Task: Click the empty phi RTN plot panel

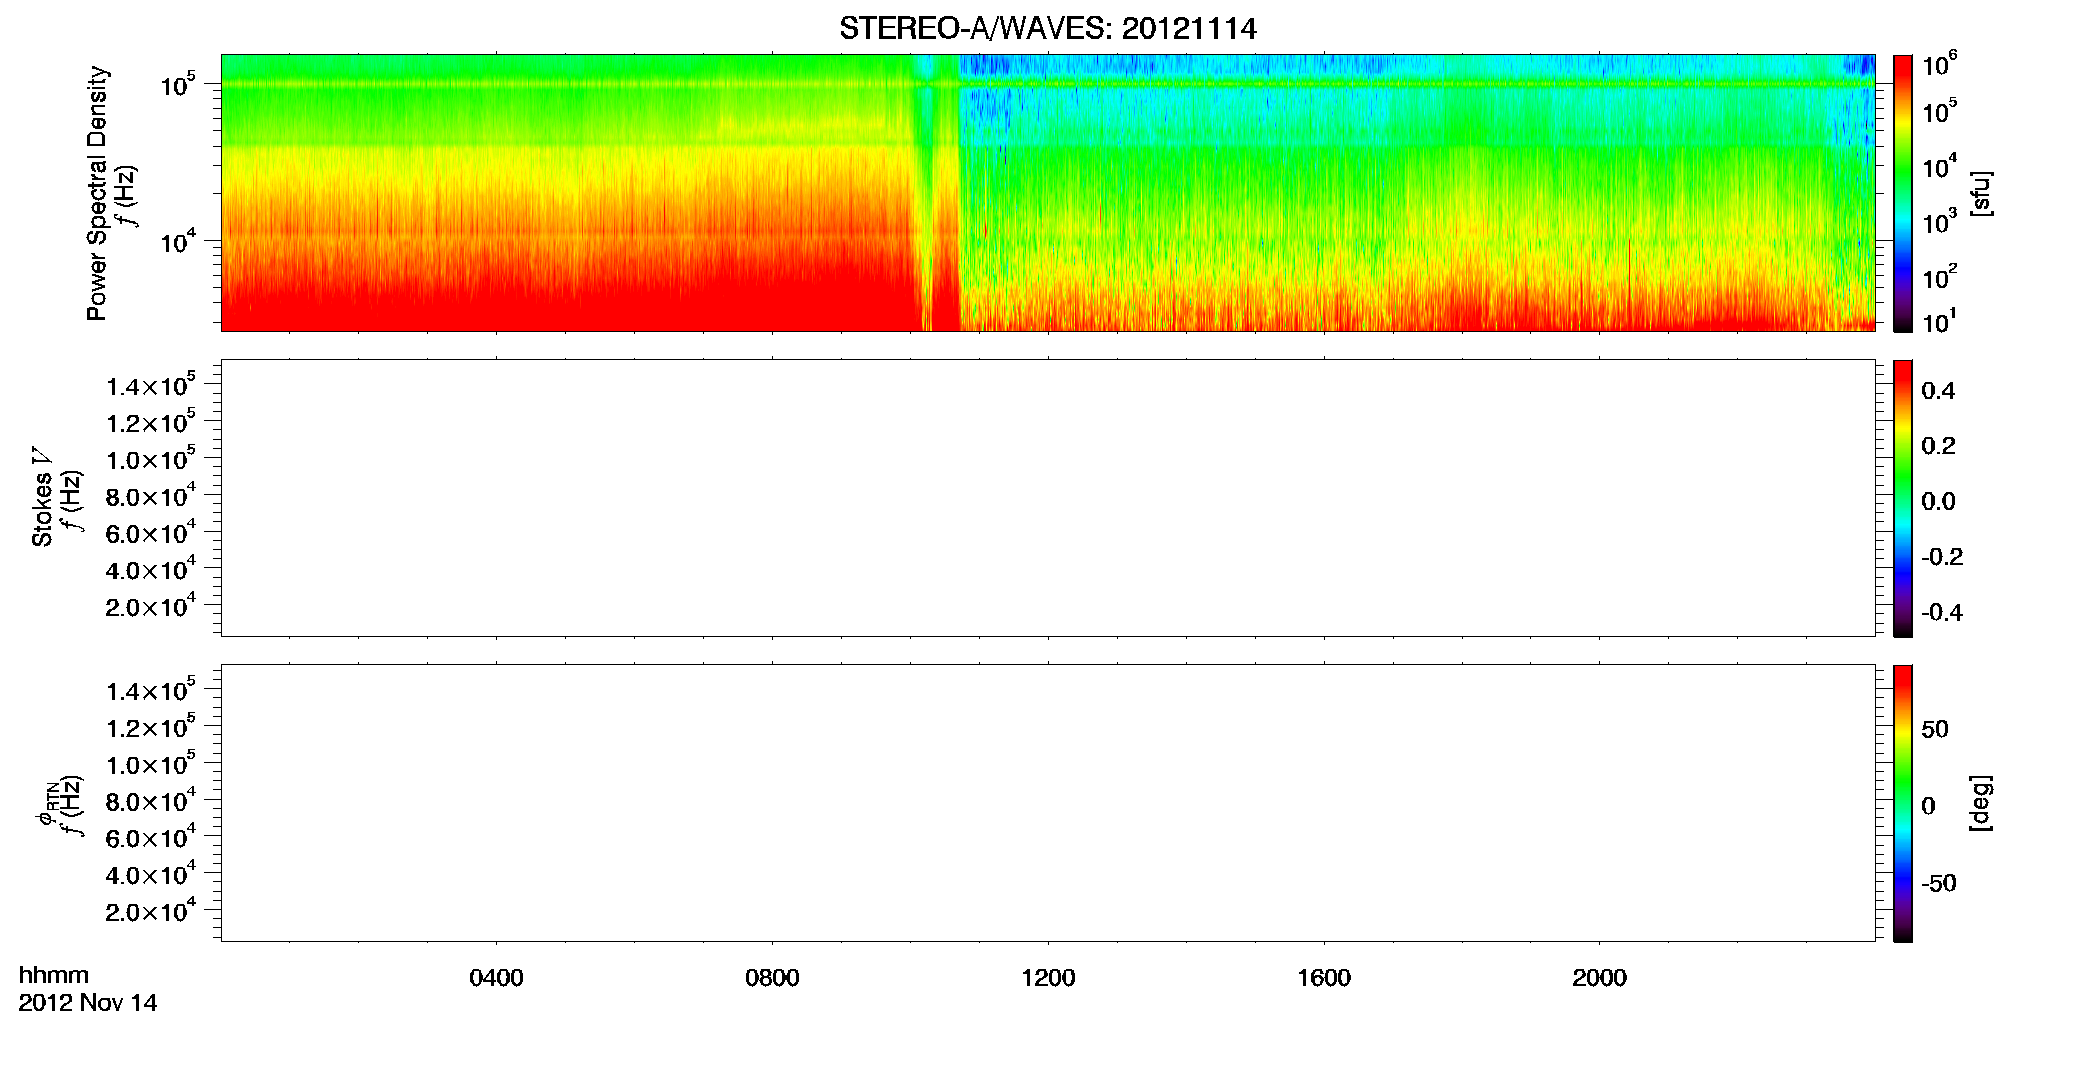Action: click(1047, 803)
